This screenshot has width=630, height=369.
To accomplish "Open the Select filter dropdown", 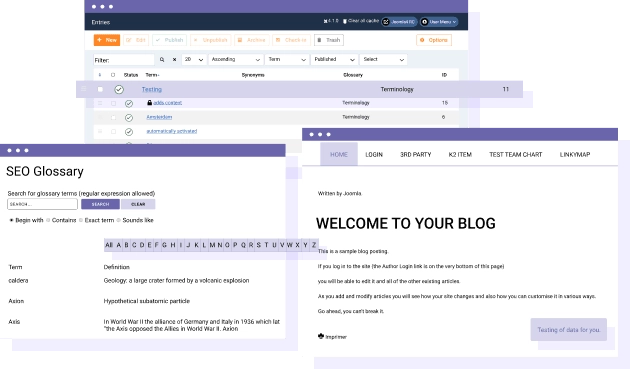I will (x=383, y=59).
